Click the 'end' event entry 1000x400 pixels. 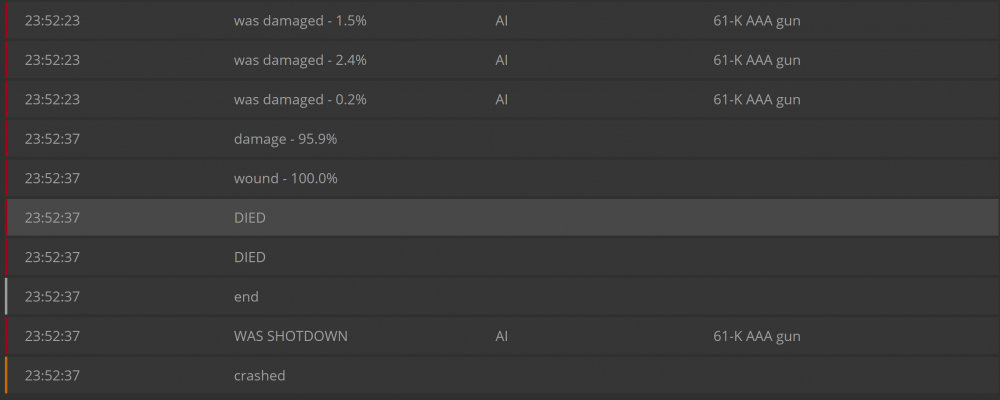pos(246,296)
